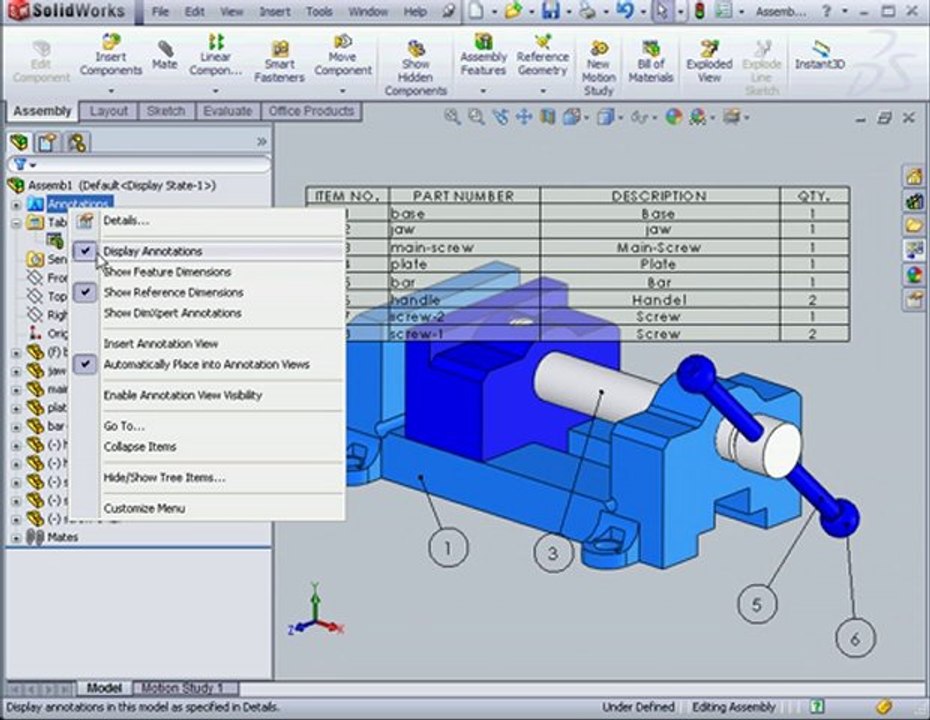Click the Exploded View tool

click(709, 62)
